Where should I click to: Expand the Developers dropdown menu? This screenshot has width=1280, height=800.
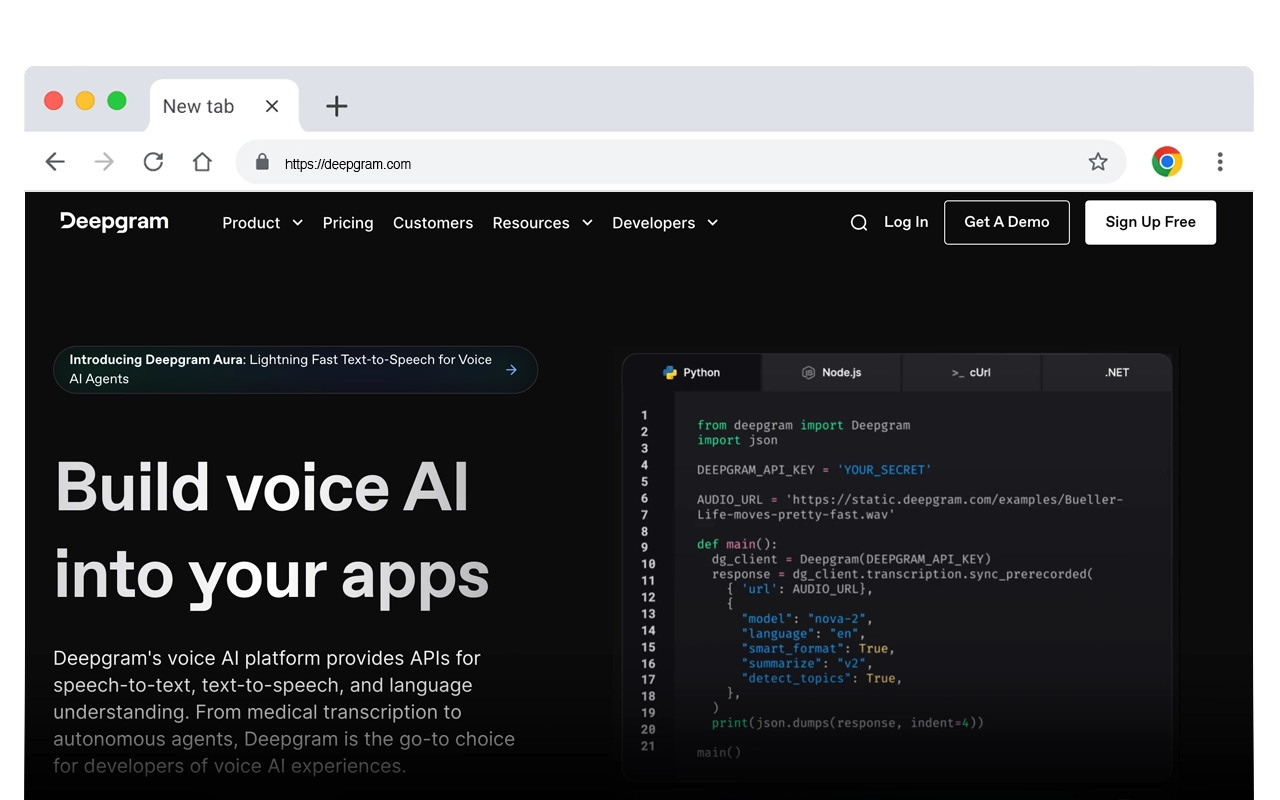[665, 223]
